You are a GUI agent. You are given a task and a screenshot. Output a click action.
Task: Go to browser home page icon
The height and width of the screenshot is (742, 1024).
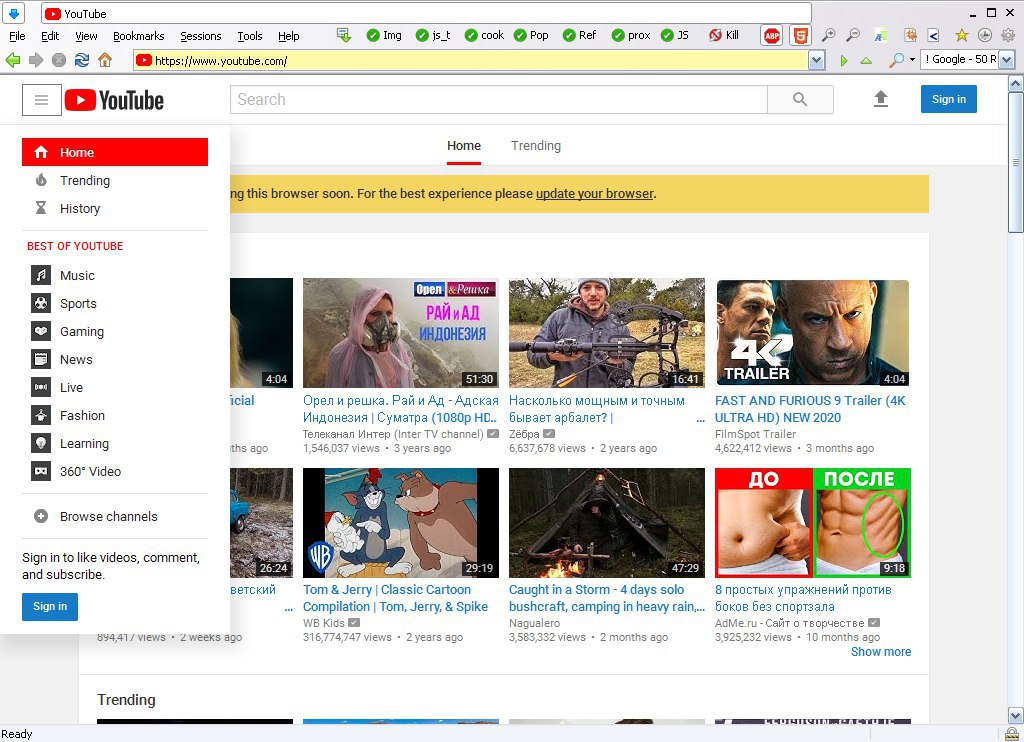click(104, 61)
